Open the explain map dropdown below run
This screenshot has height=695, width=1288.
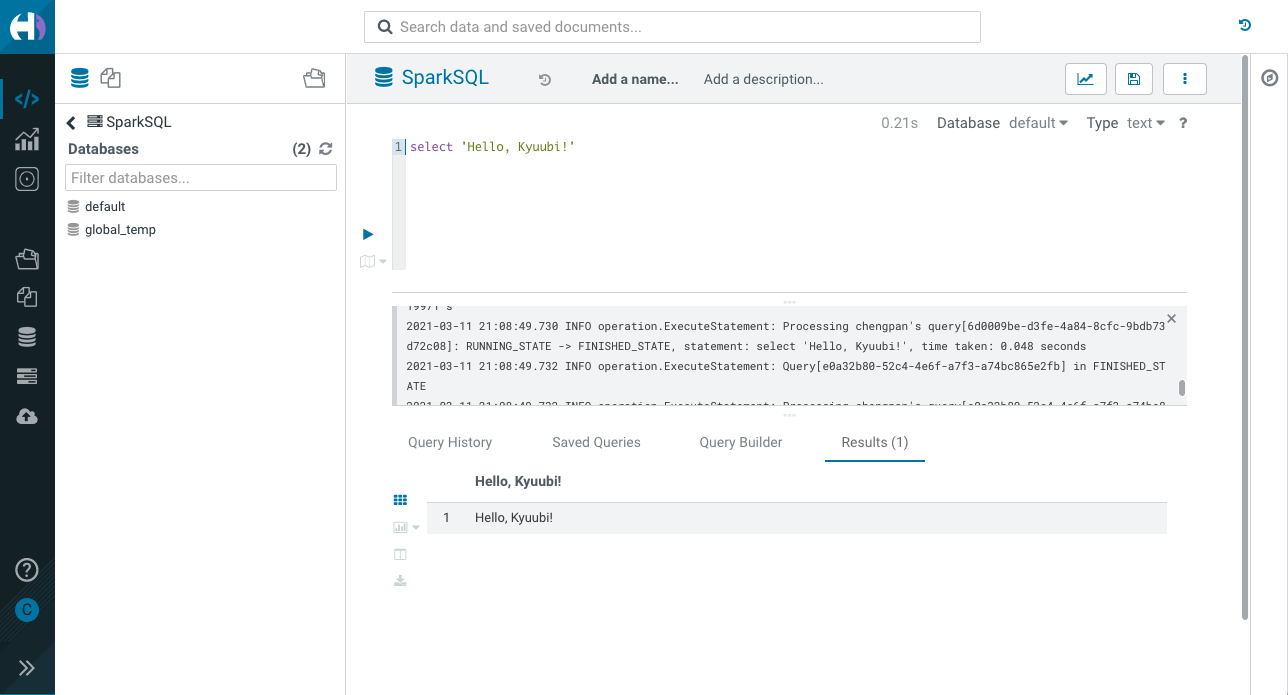coord(373,261)
